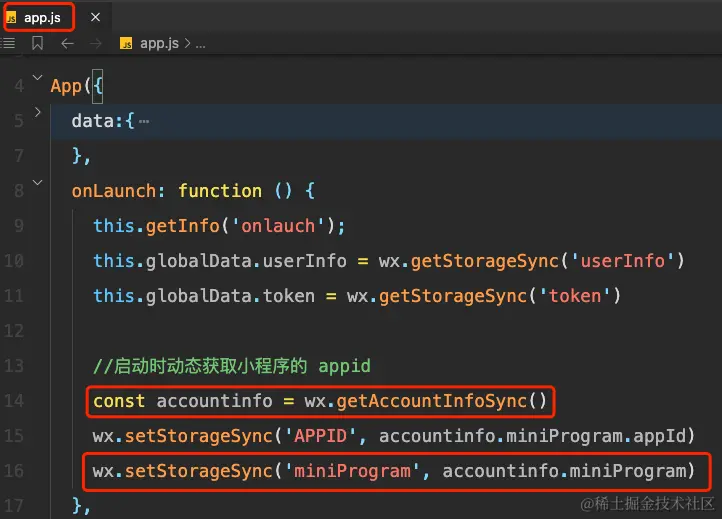Click the getStorageSync('userInfo') call
The width and height of the screenshot is (722, 519).
point(547,261)
